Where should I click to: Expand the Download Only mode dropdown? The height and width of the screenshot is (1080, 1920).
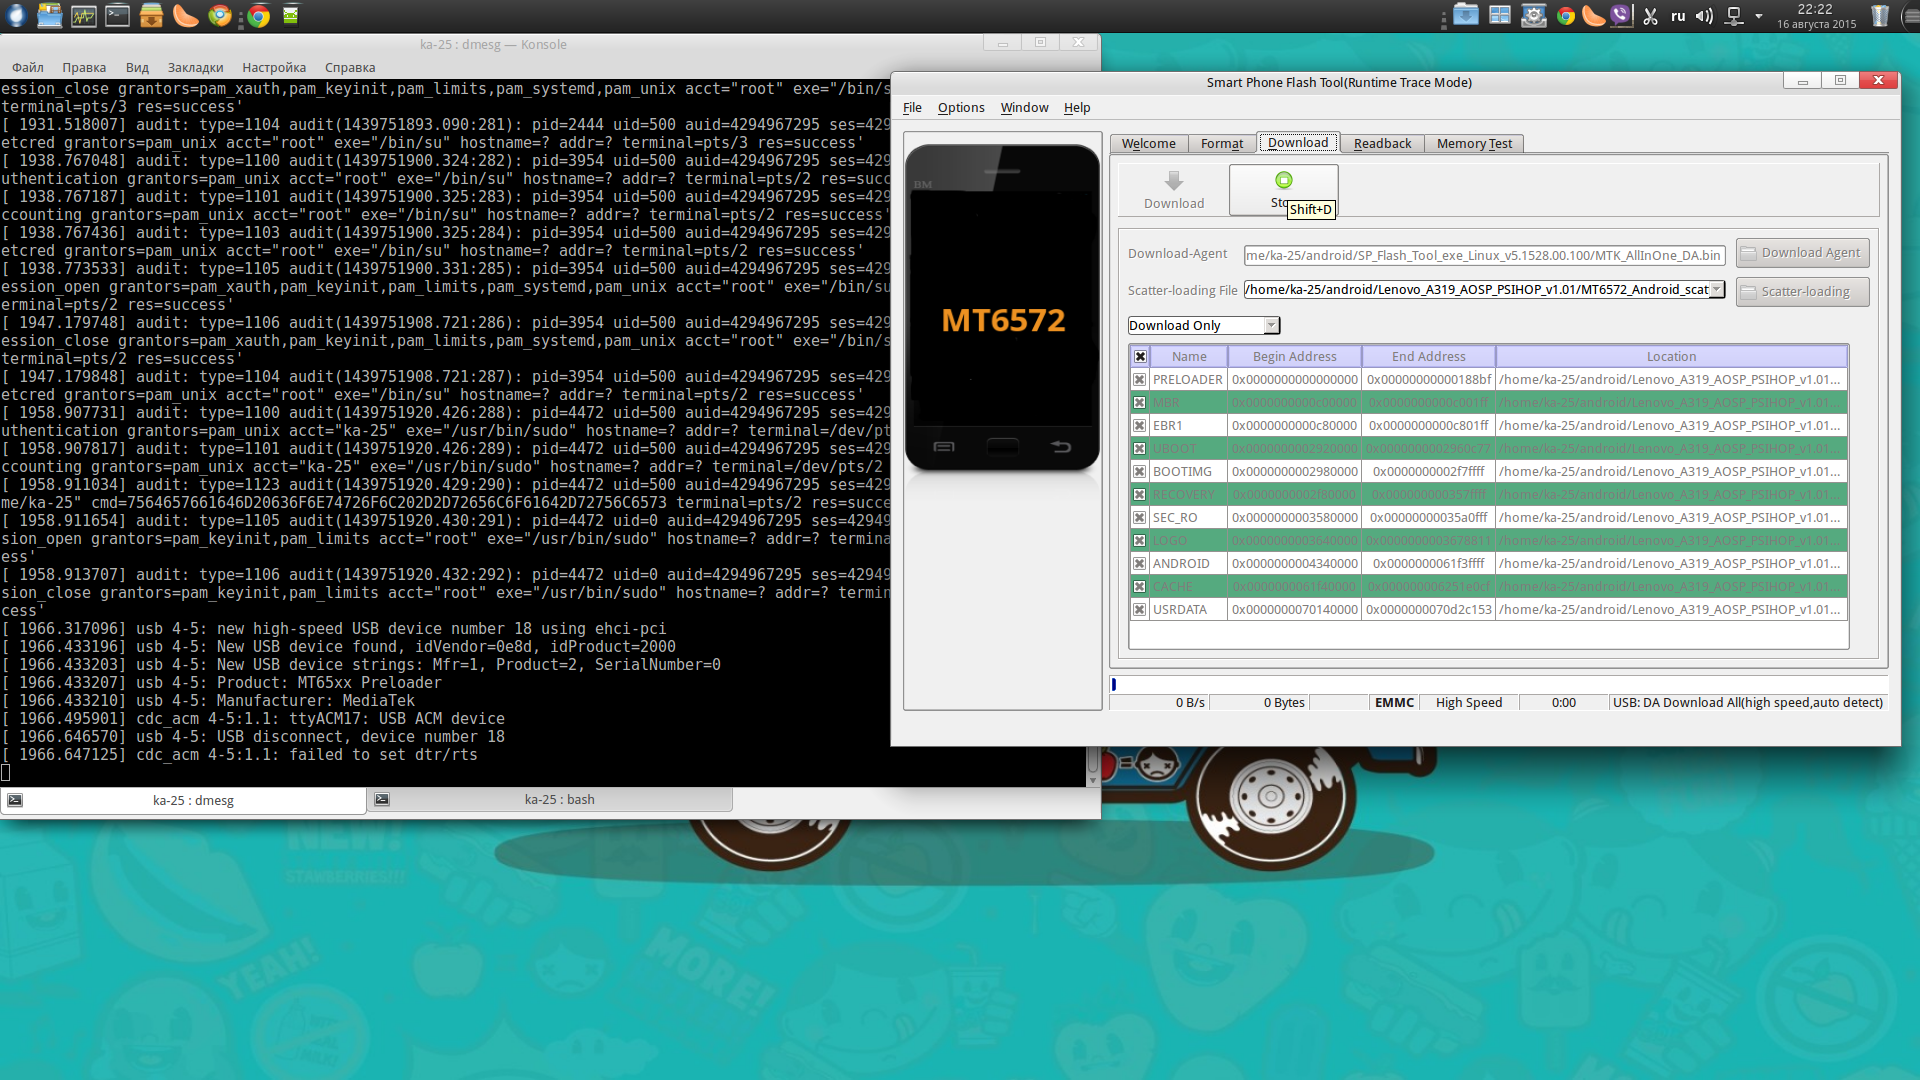(x=1271, y=326)
